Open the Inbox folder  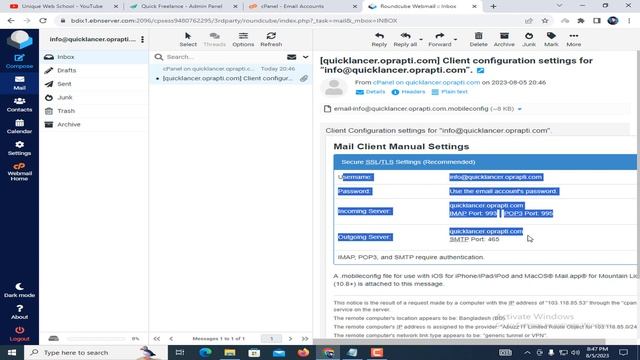[x=94, y=57]
